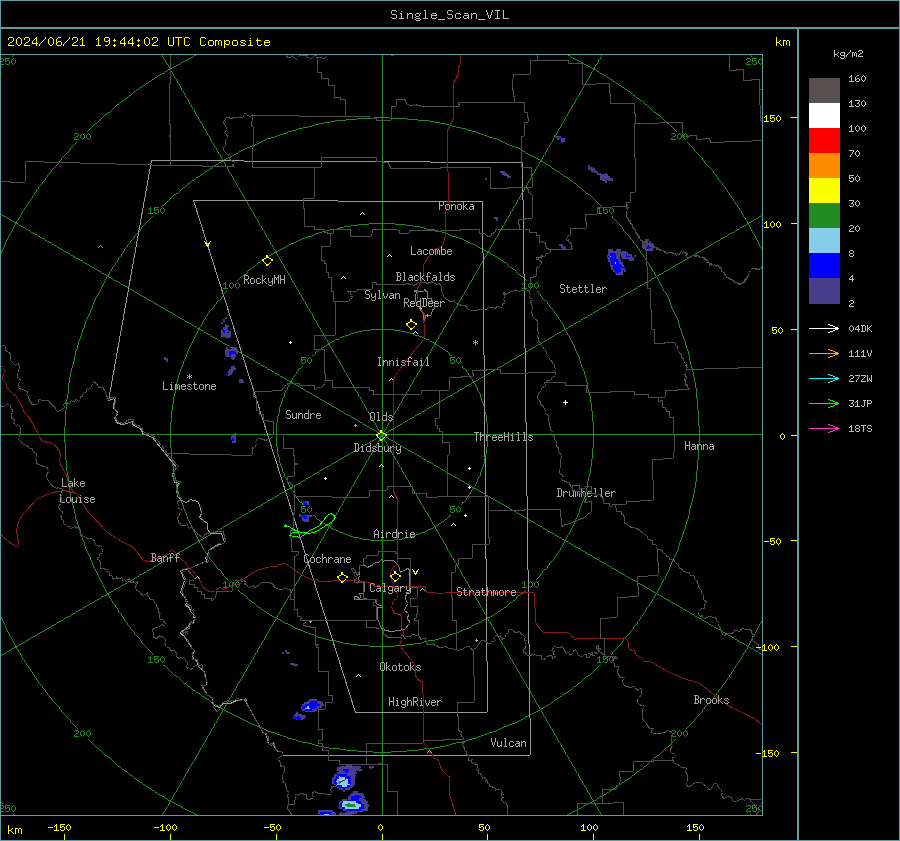
Task: Click the yellow diamond marker near Cochrane
Action: [x=342, y=578]
